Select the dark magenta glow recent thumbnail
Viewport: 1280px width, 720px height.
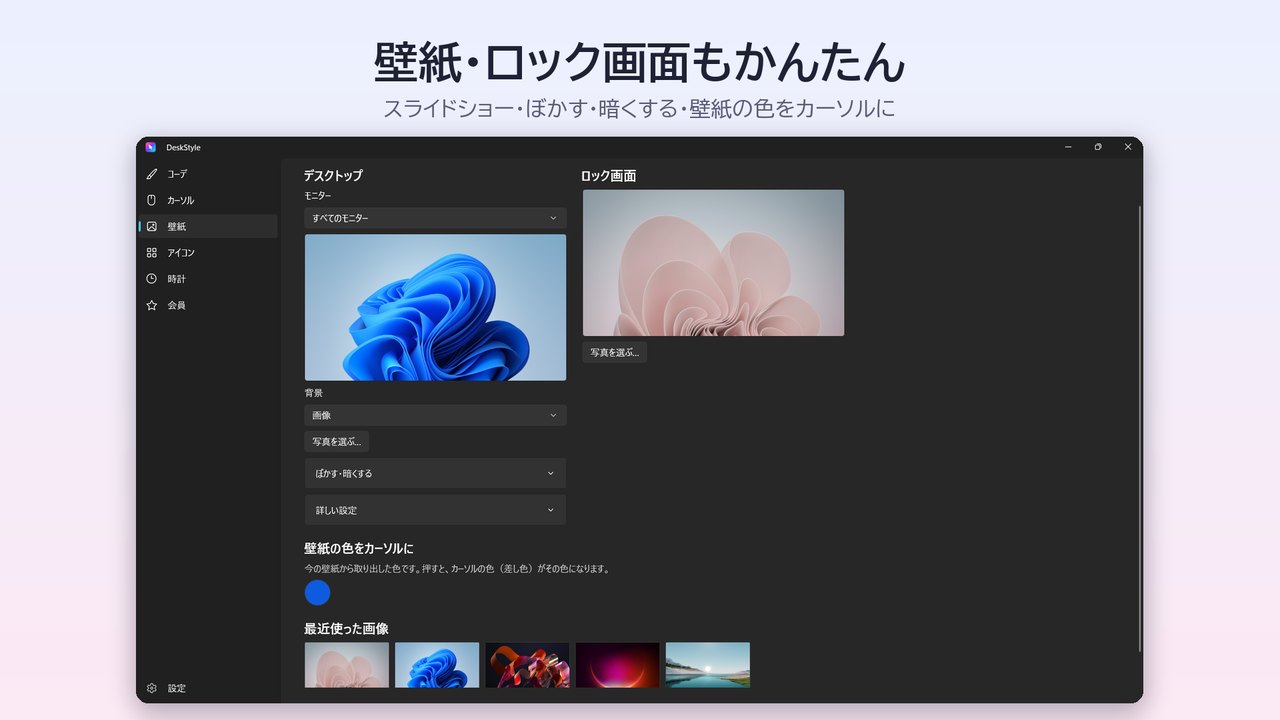(617, 665)
